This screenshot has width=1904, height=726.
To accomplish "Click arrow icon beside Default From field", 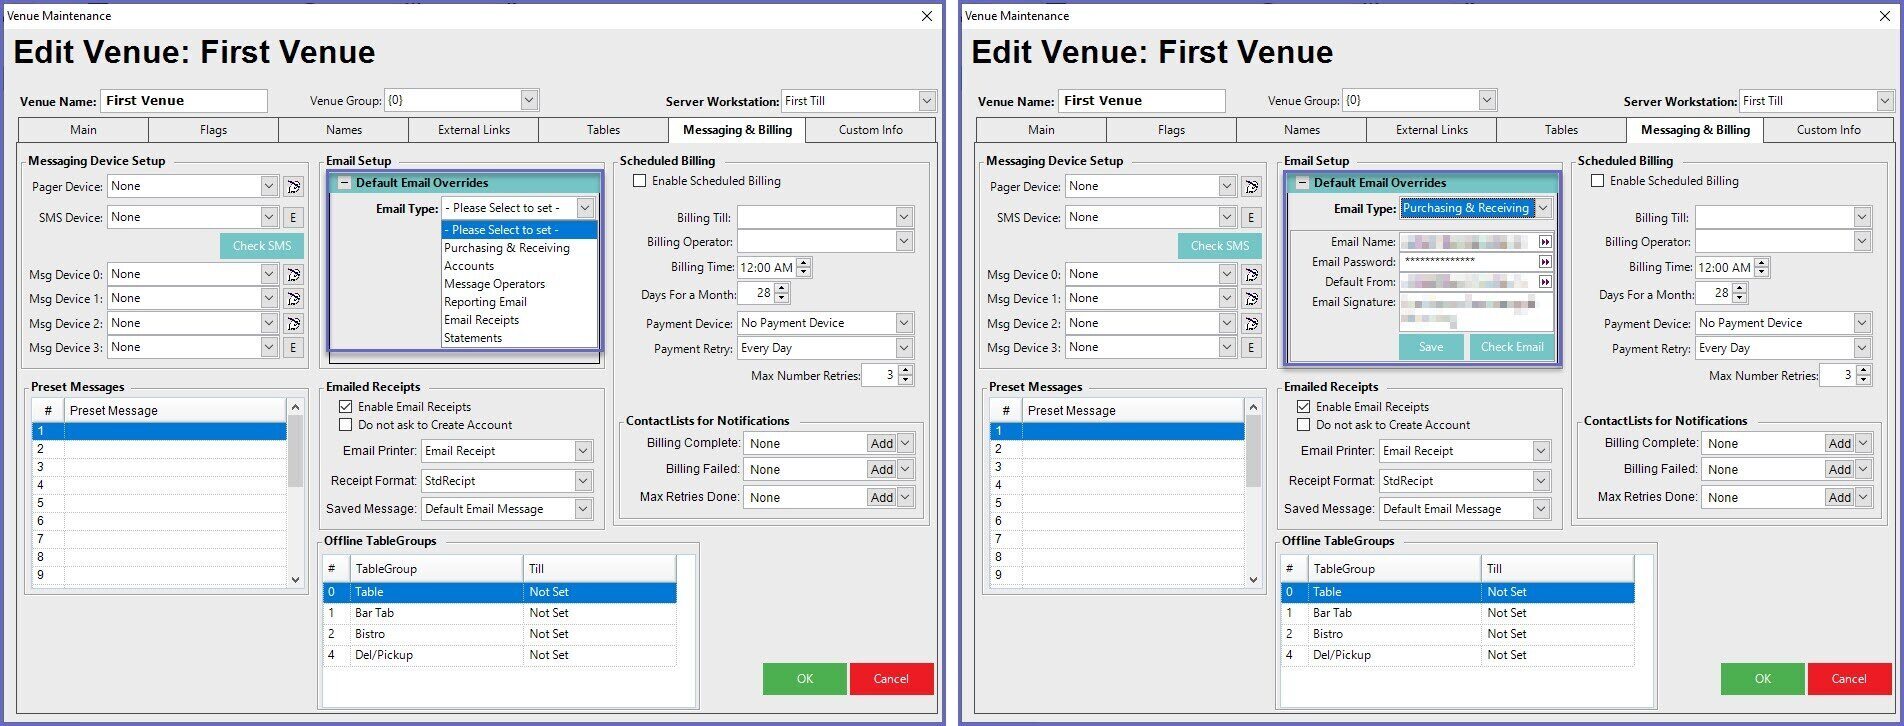I will (1545, 282).
